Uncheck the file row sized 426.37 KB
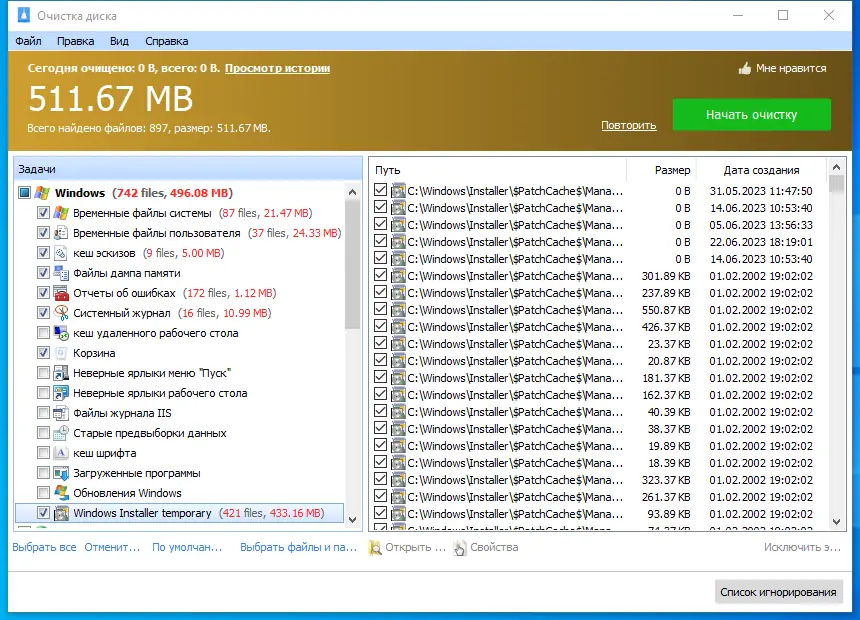The image size is (860, 620). pos(380,326)
